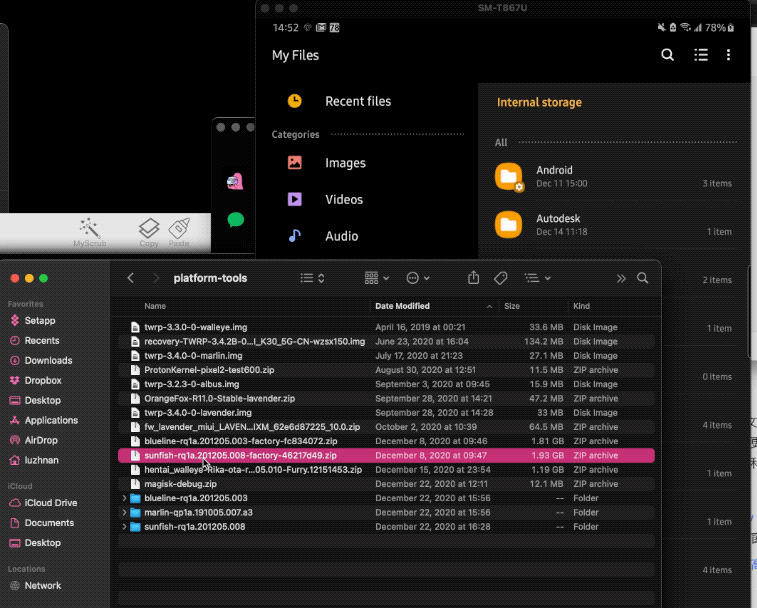Select blueline-rq1a.201205.003-factory zip file

(x=386, y=441)
